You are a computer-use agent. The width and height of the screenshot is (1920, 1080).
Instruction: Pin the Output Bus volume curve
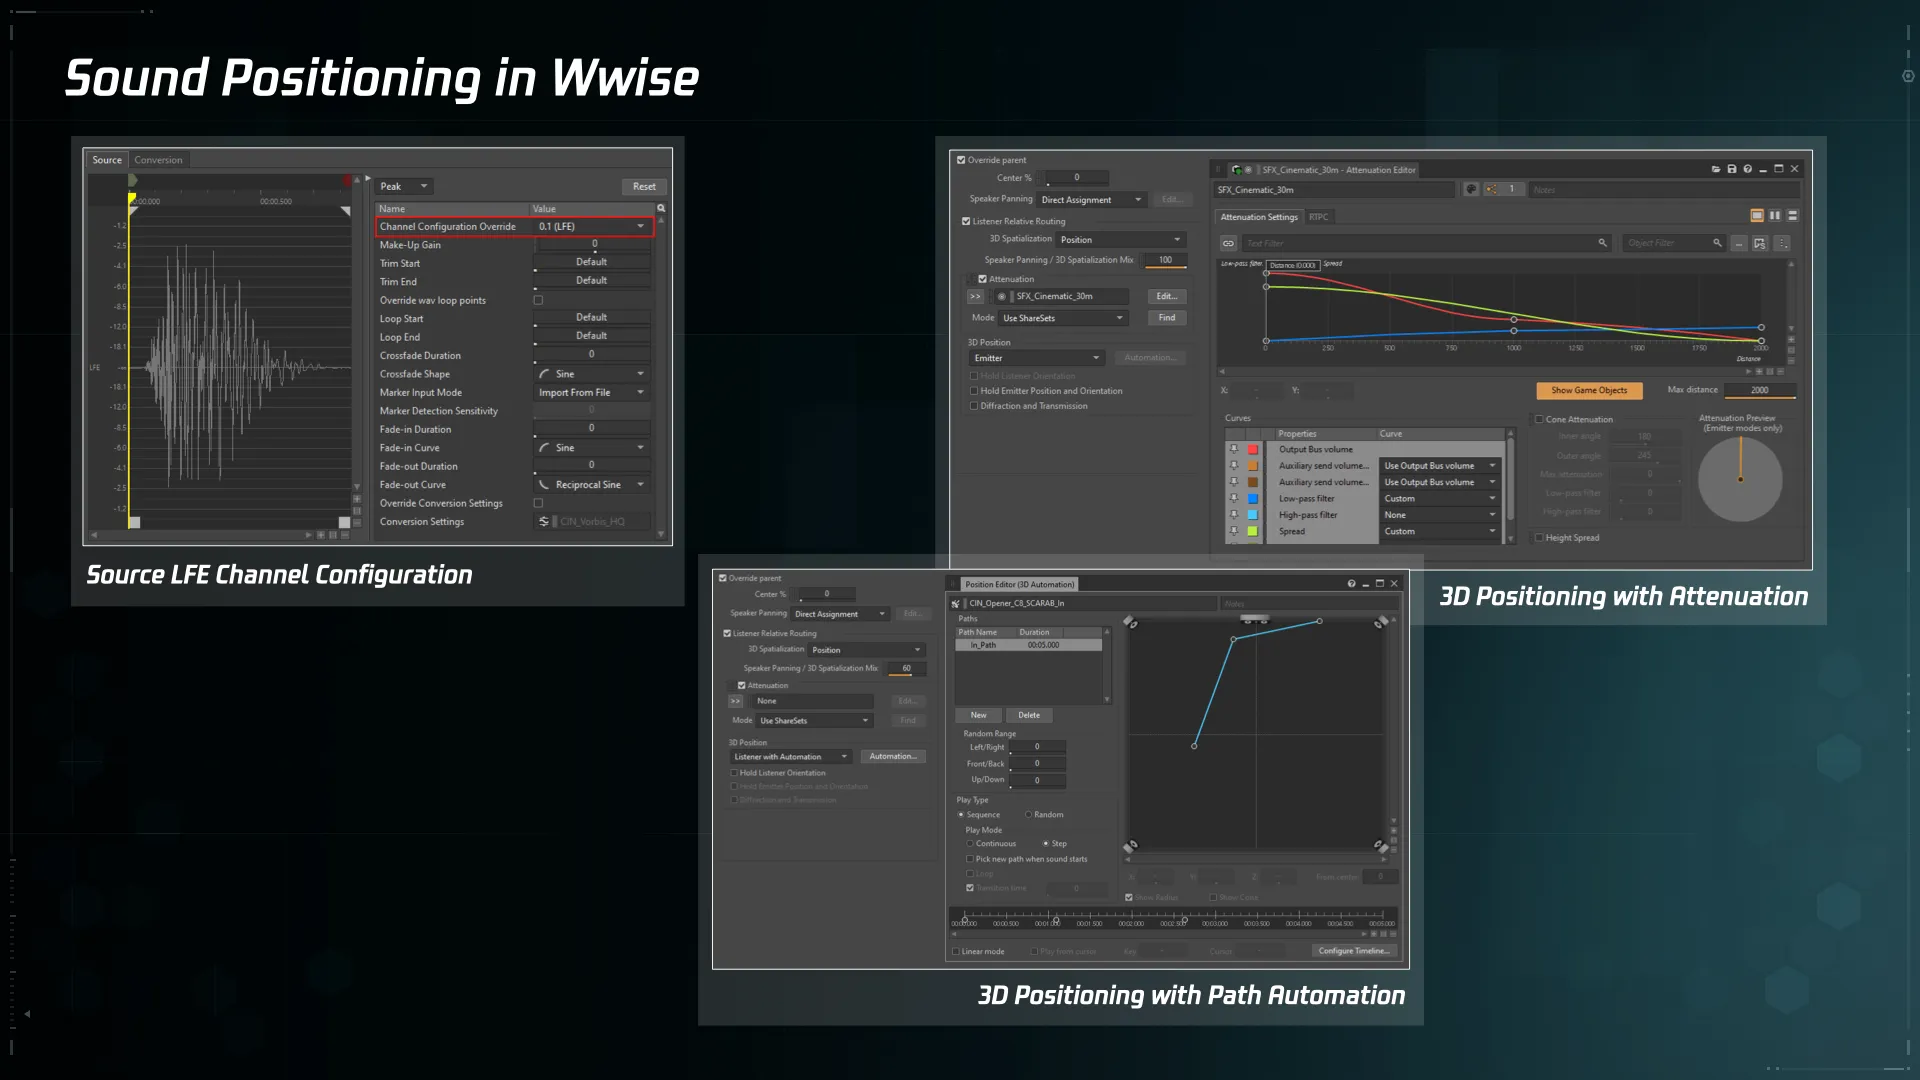click(1234, 449)
